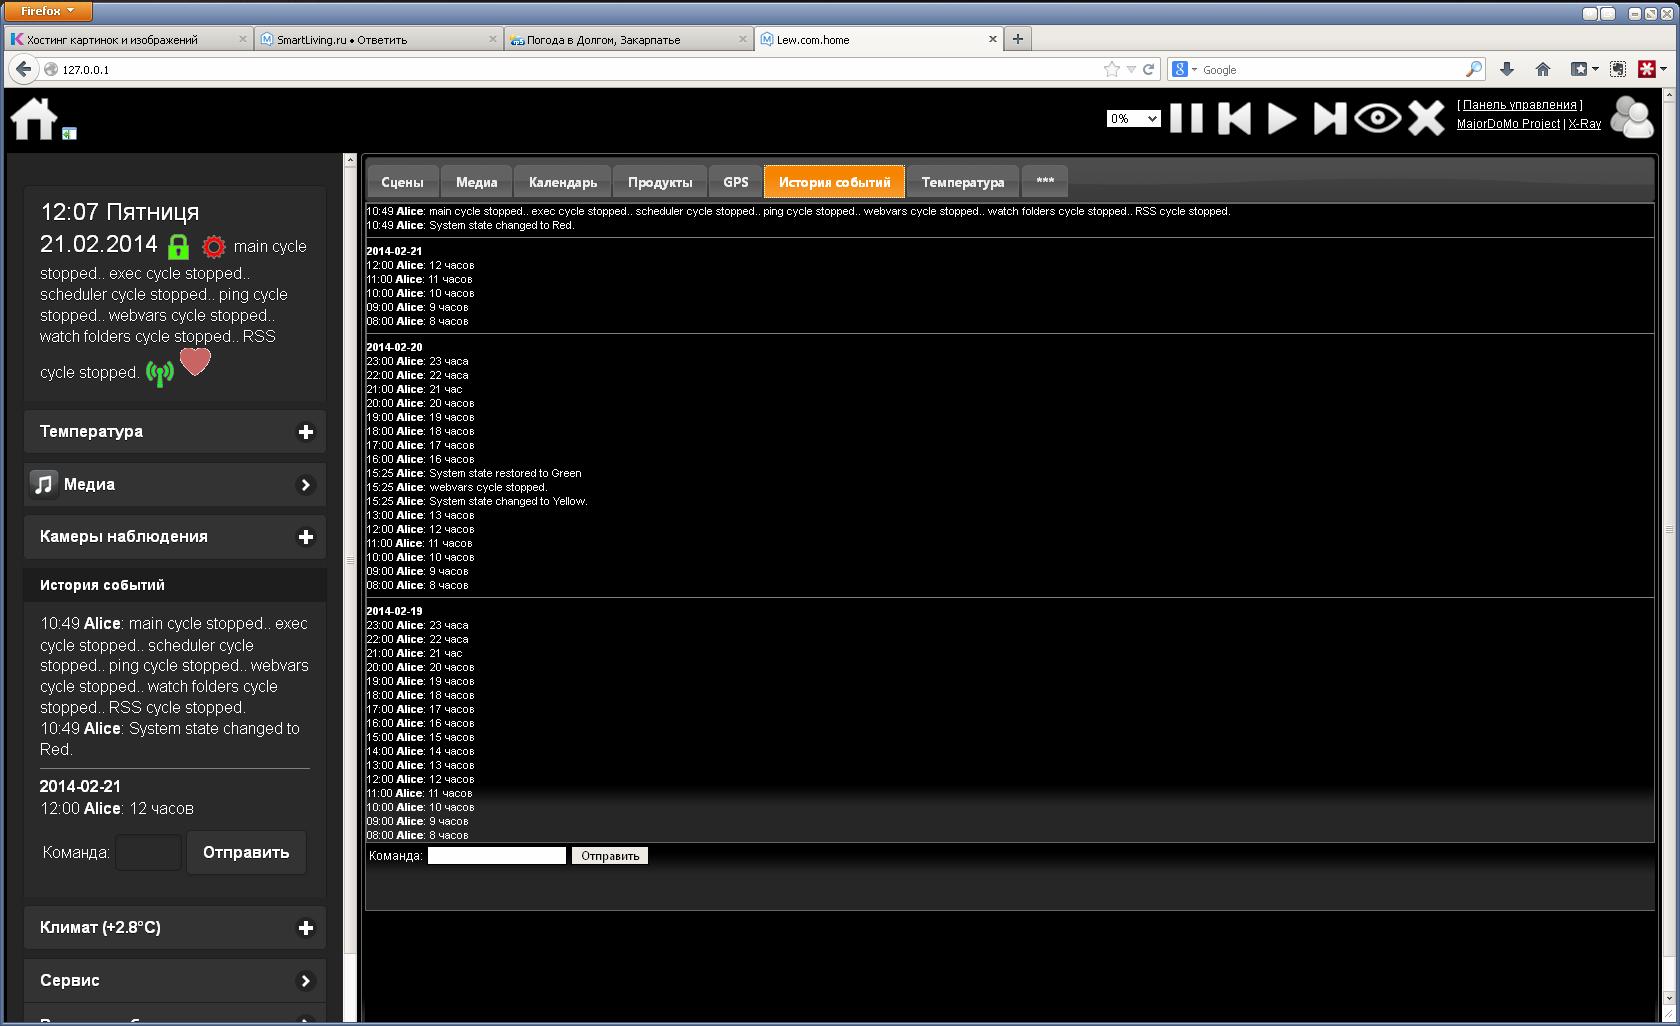Skip to previous track
The height and width of the screenshot is (1026, 1680).
tap(1234, 118)
